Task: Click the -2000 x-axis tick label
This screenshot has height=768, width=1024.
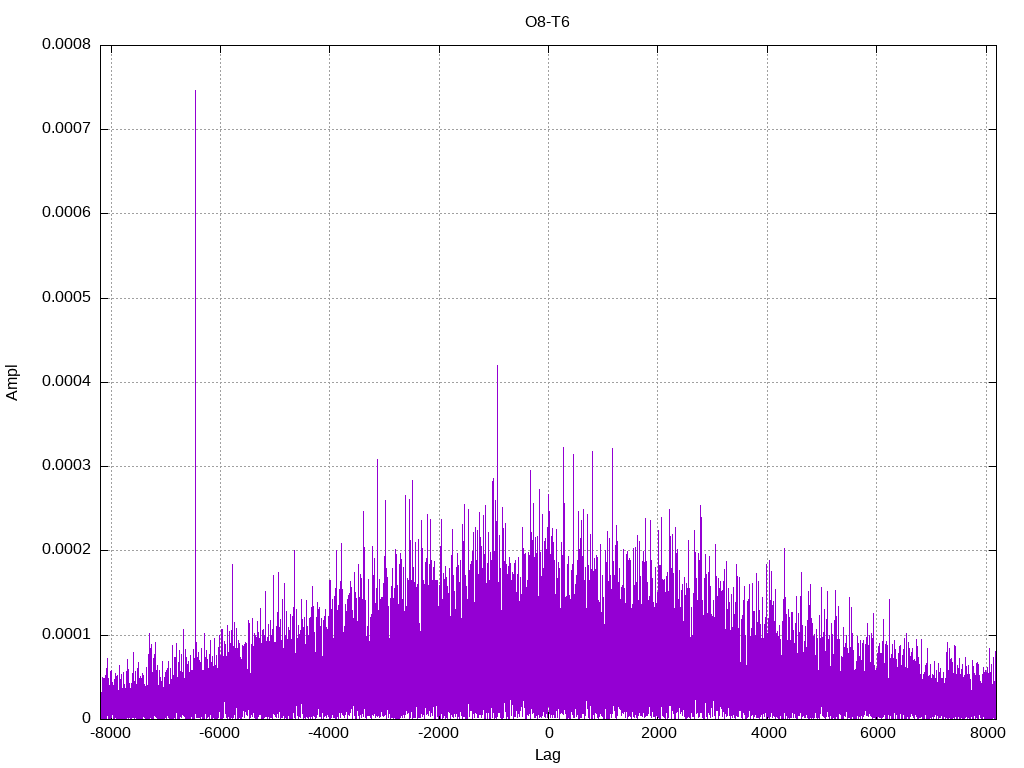Action: tap(438, 733)
